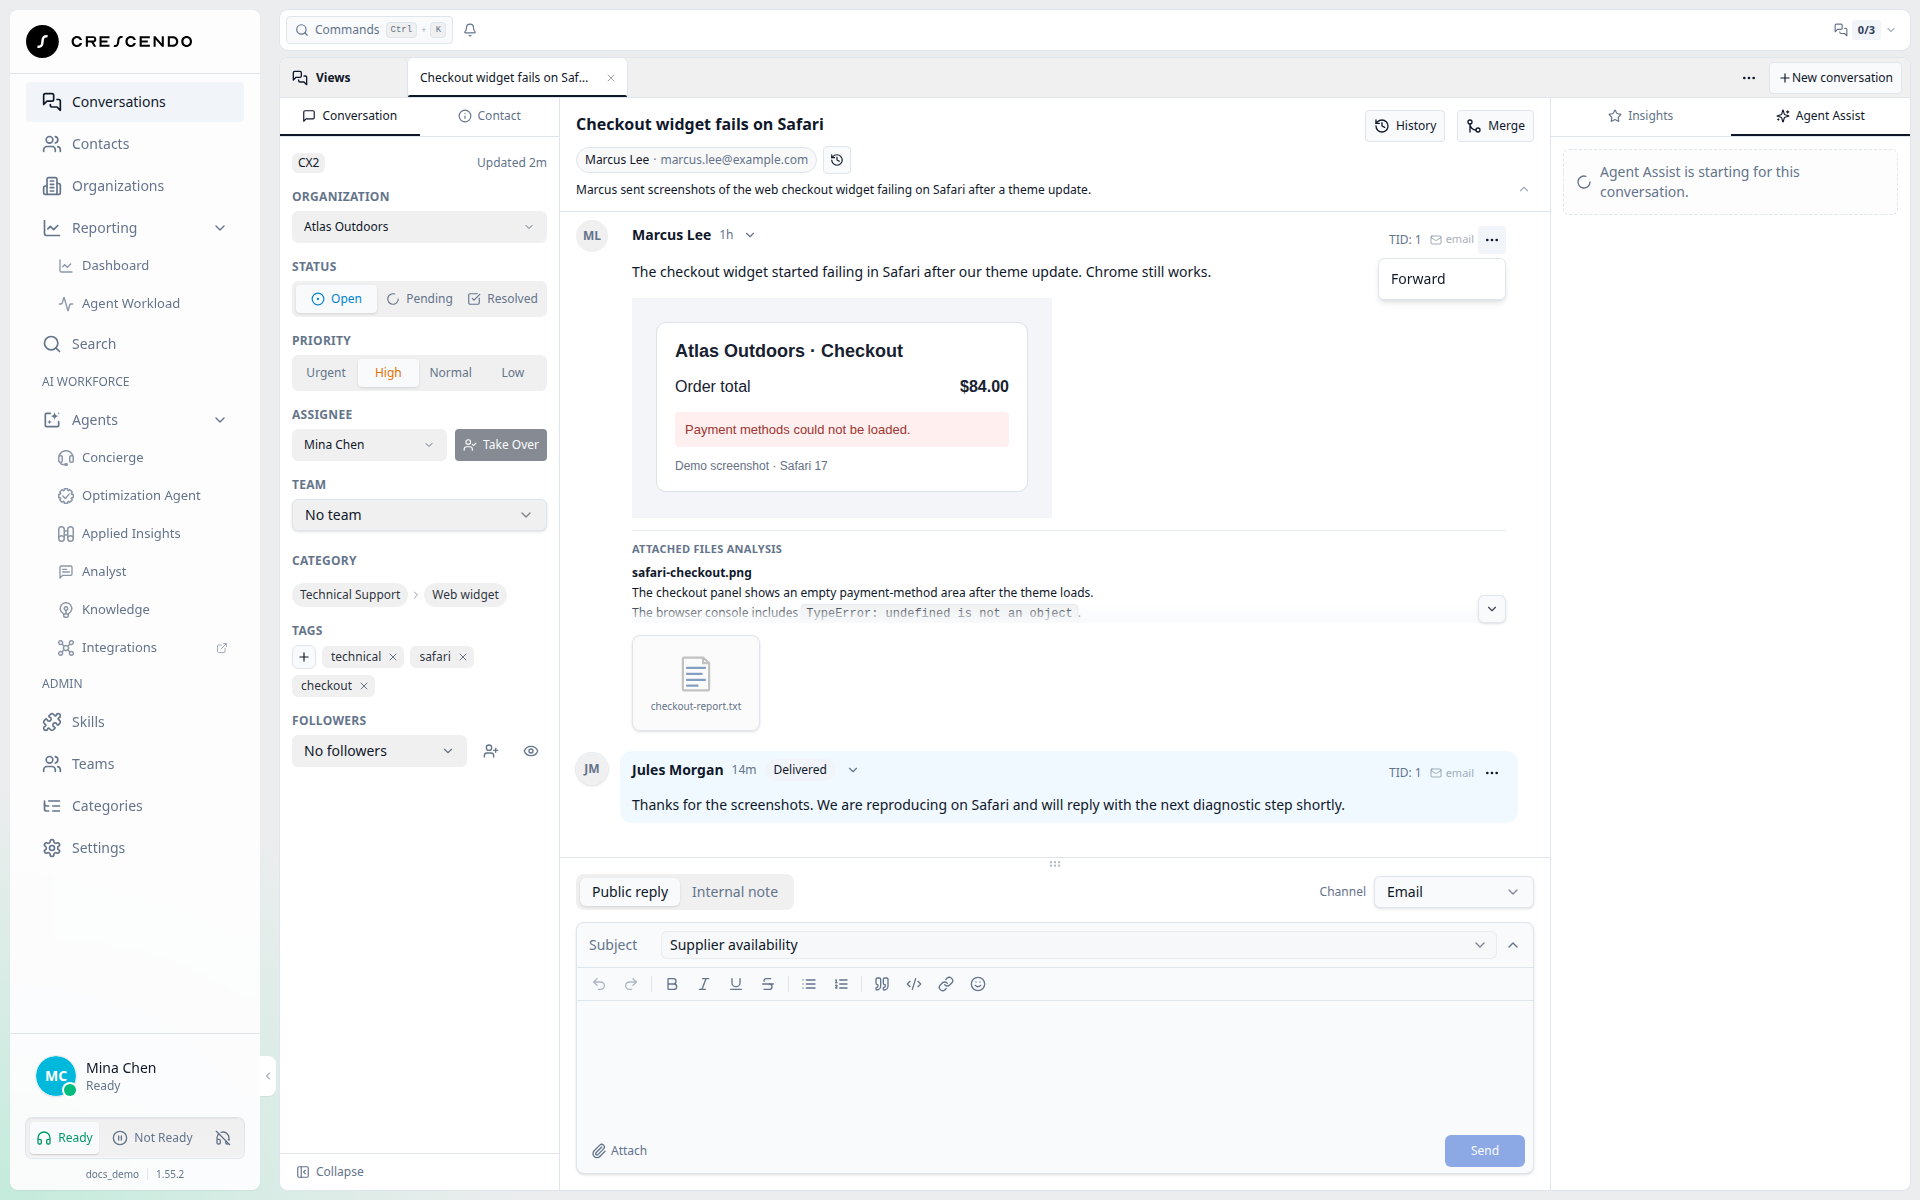The height and width of the screenshot is (1200, 1920).
Task: Set priority to Normal
Action: coord(451,373)
